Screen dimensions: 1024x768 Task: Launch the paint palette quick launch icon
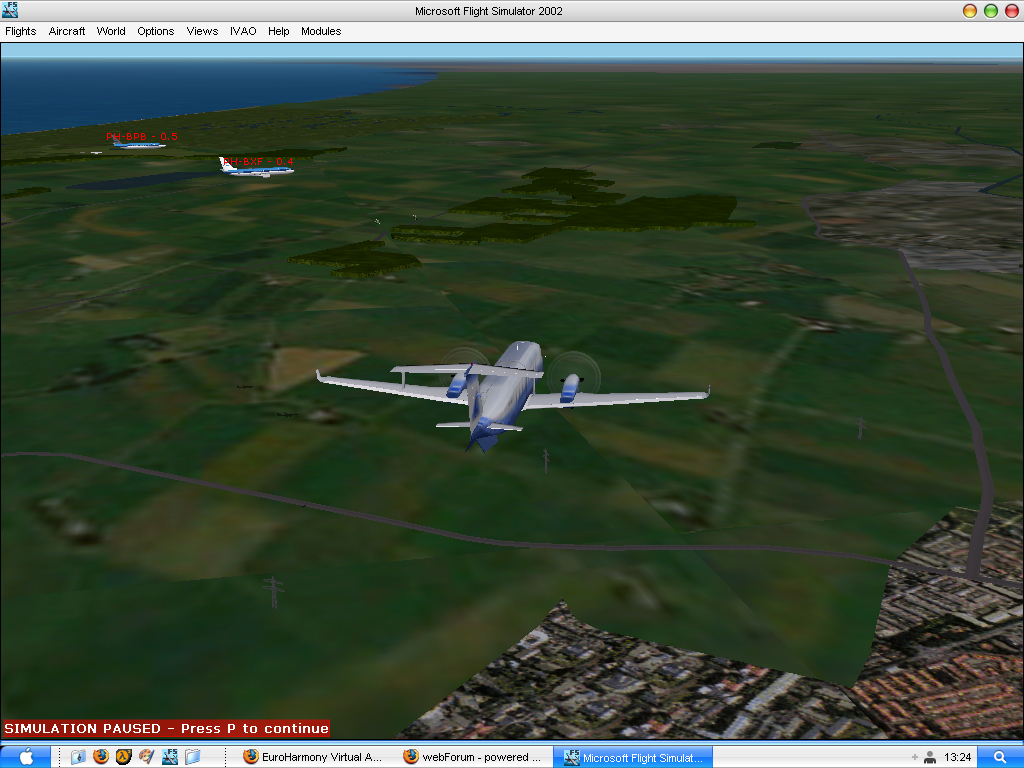pos(146,756)
